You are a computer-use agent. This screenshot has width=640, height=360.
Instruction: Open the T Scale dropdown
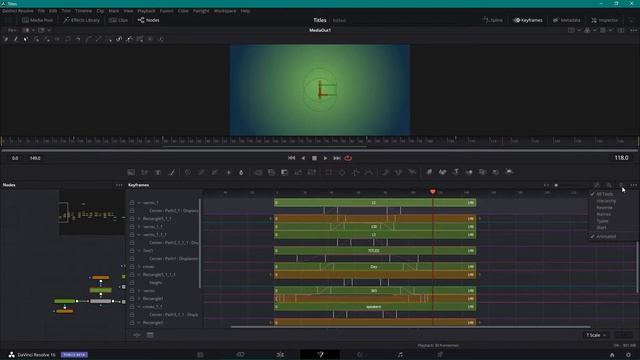coord(596,335)
